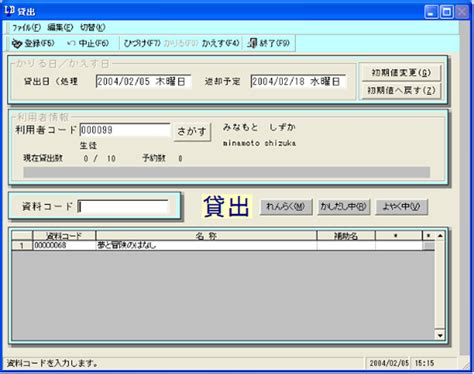Maximize the 貸出 window
The image size is (474, 374).
tap(447, 12)
